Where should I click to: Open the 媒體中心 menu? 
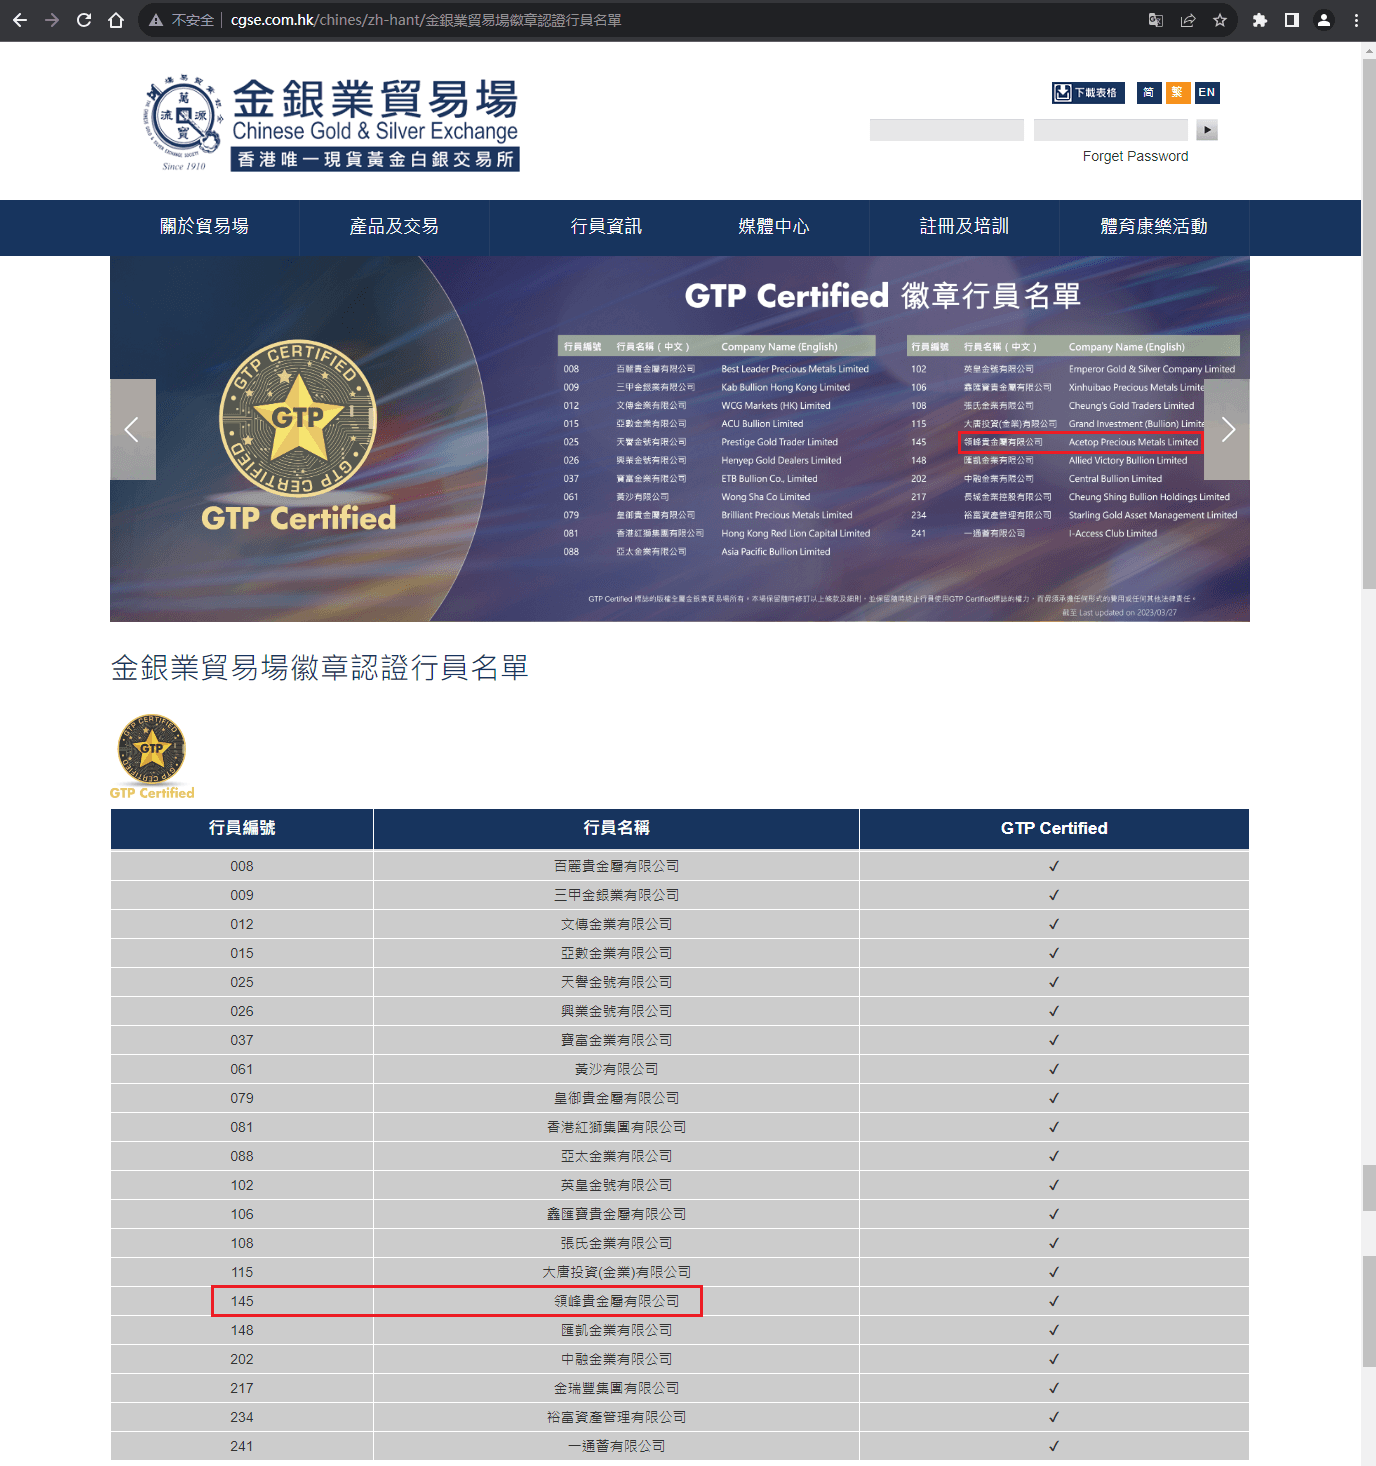click(x=774, y=227)
